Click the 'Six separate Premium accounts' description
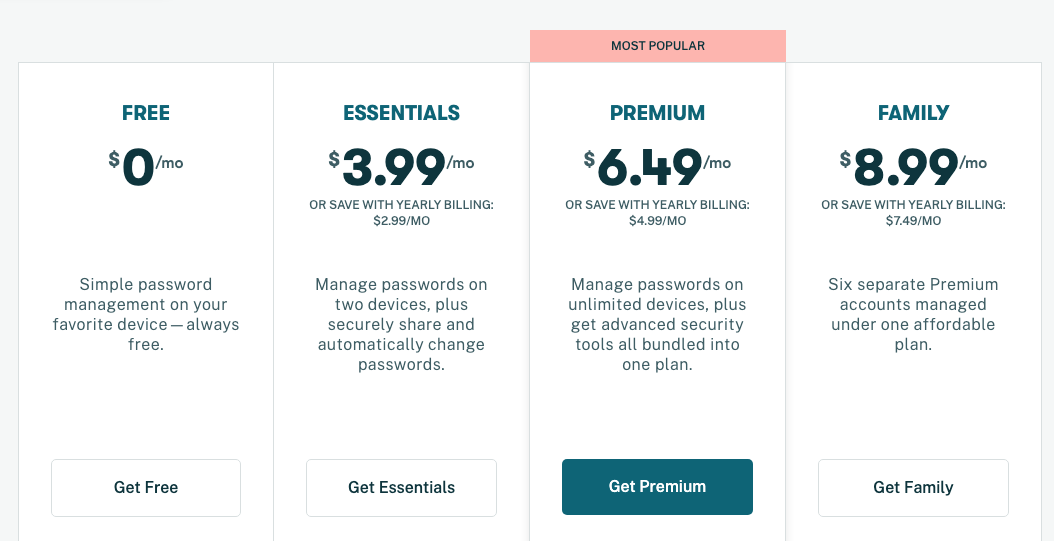The height and width of the screenshot is (541, 1054). pos(913,314)
